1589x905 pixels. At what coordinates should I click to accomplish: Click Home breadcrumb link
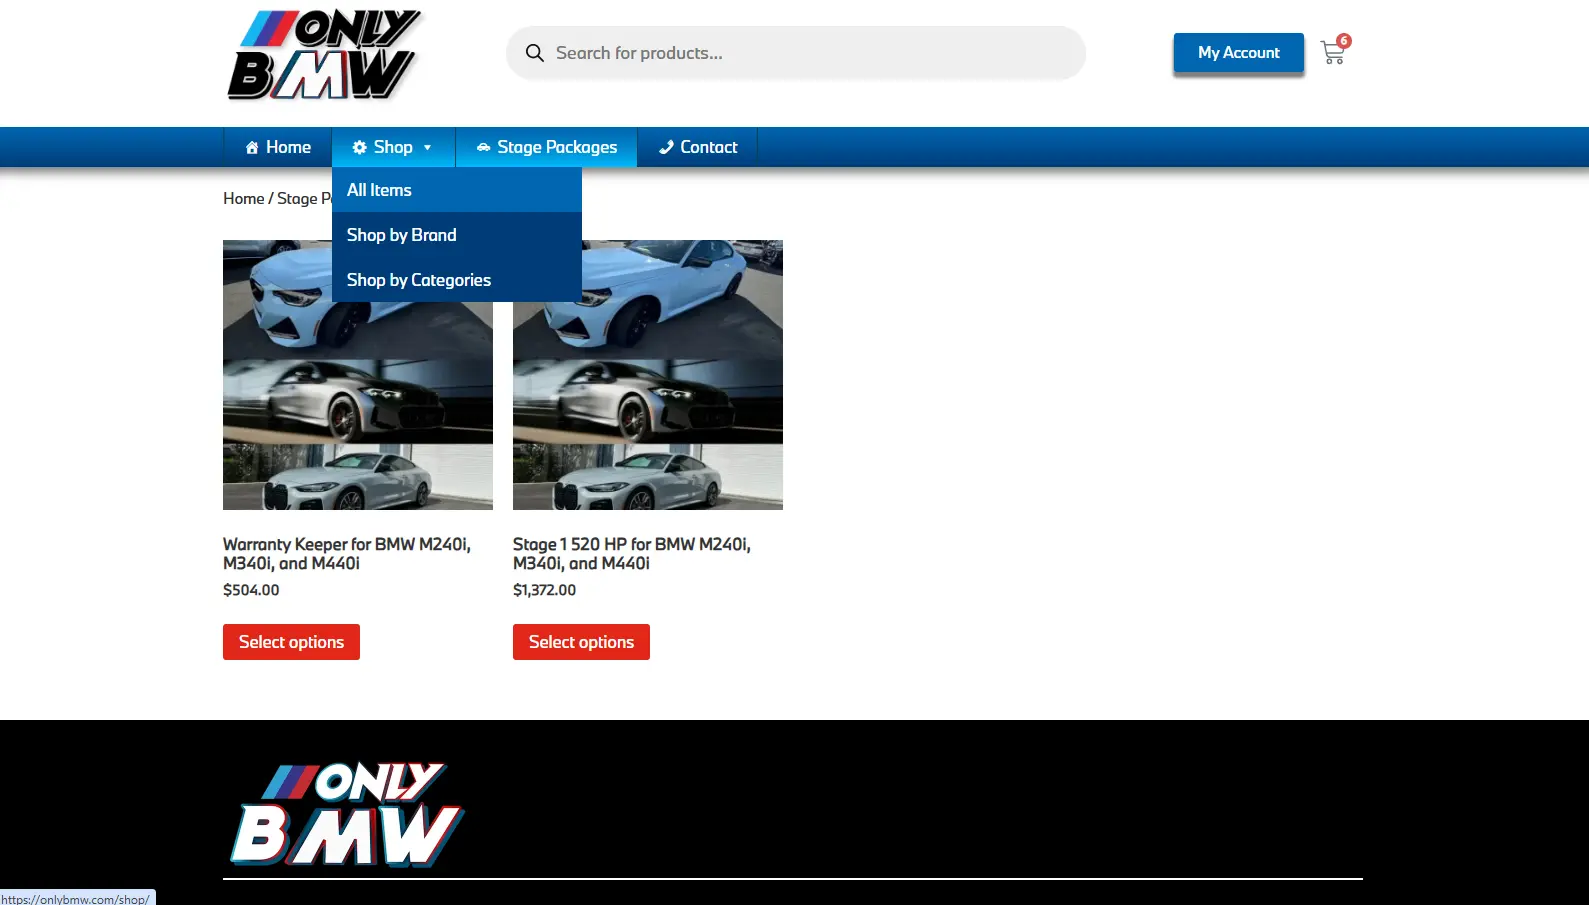(243, 199)
